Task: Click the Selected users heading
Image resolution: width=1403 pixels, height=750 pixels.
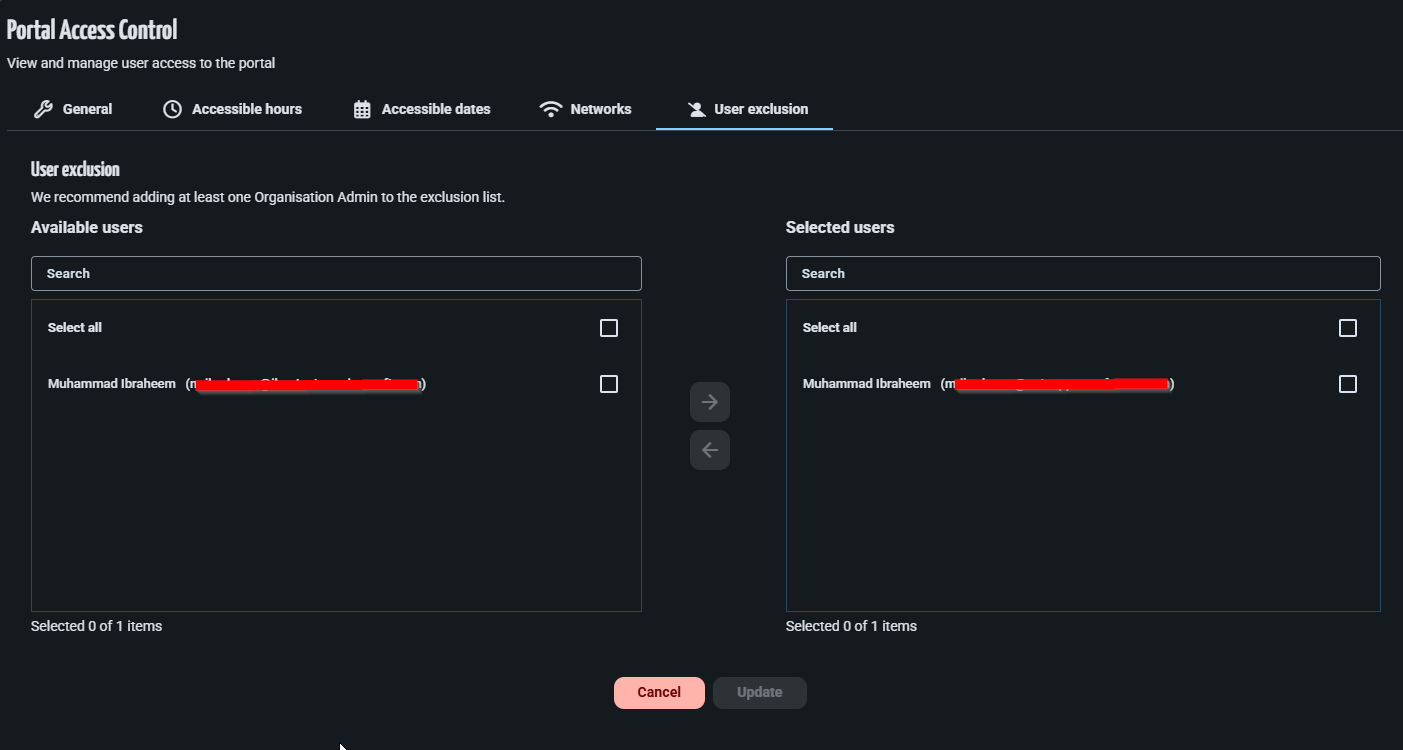Action: click(x=840, y=228)
